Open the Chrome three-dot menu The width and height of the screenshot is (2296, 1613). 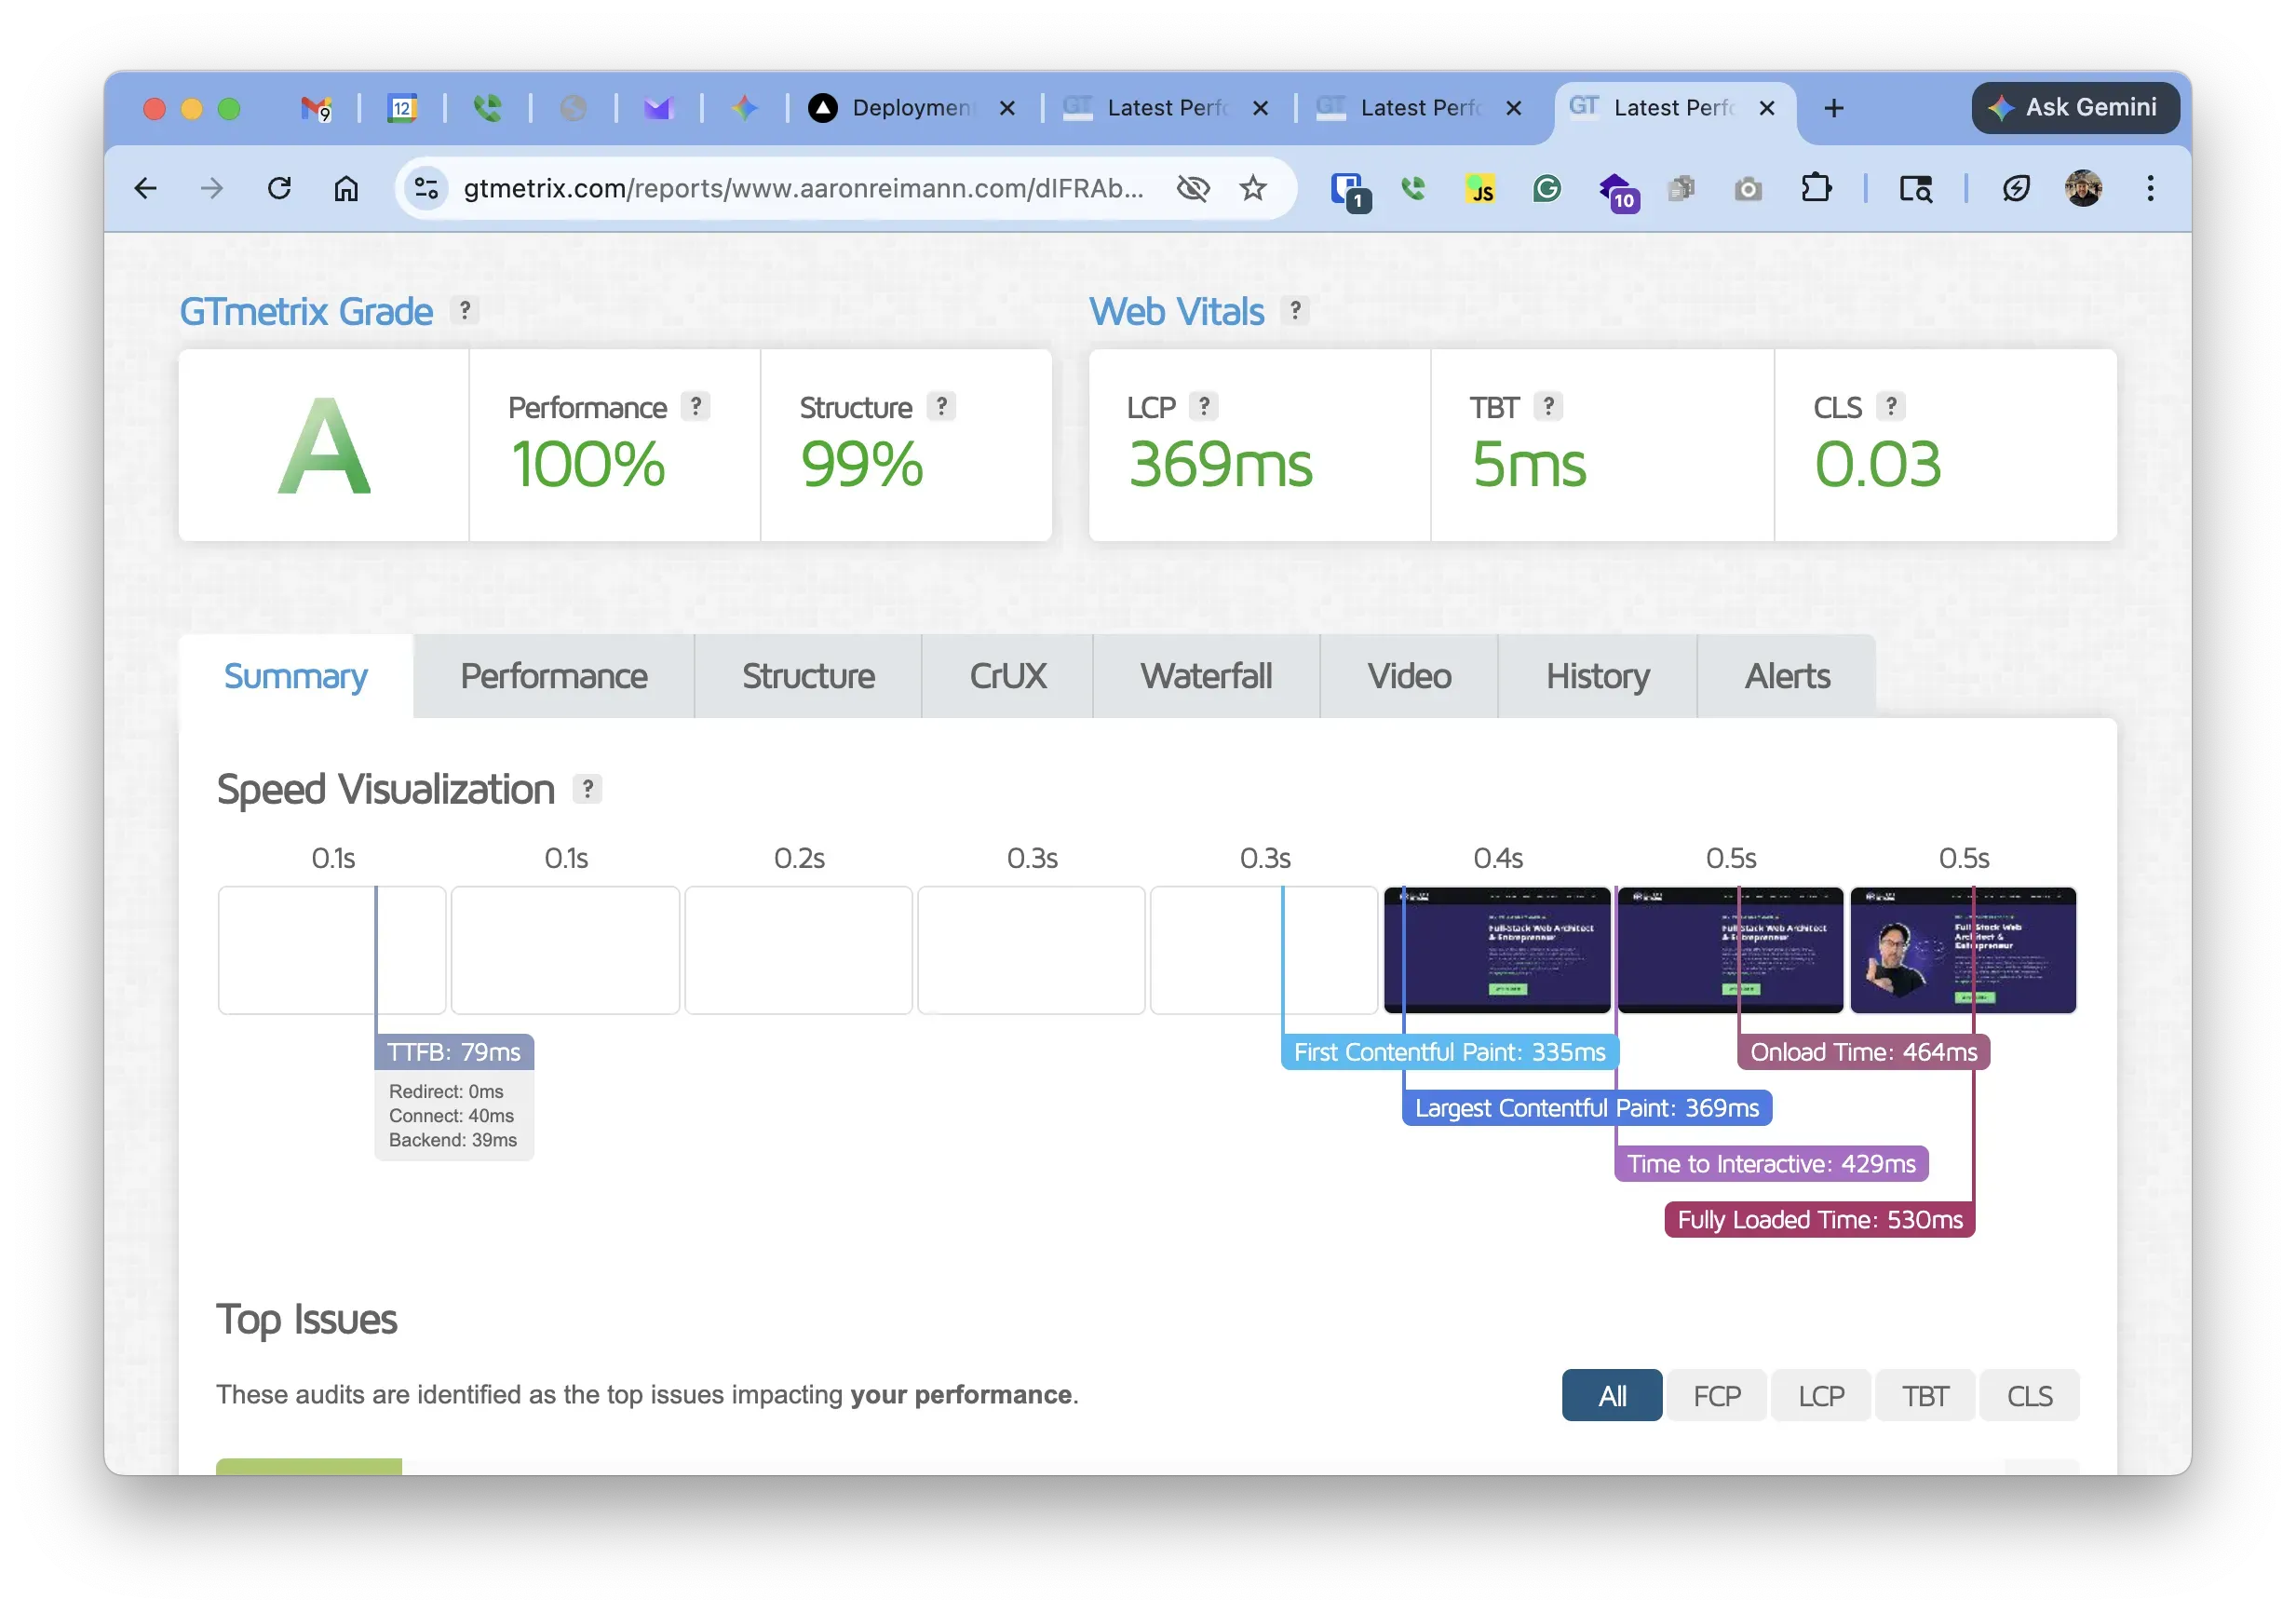tap(2150, 188)
